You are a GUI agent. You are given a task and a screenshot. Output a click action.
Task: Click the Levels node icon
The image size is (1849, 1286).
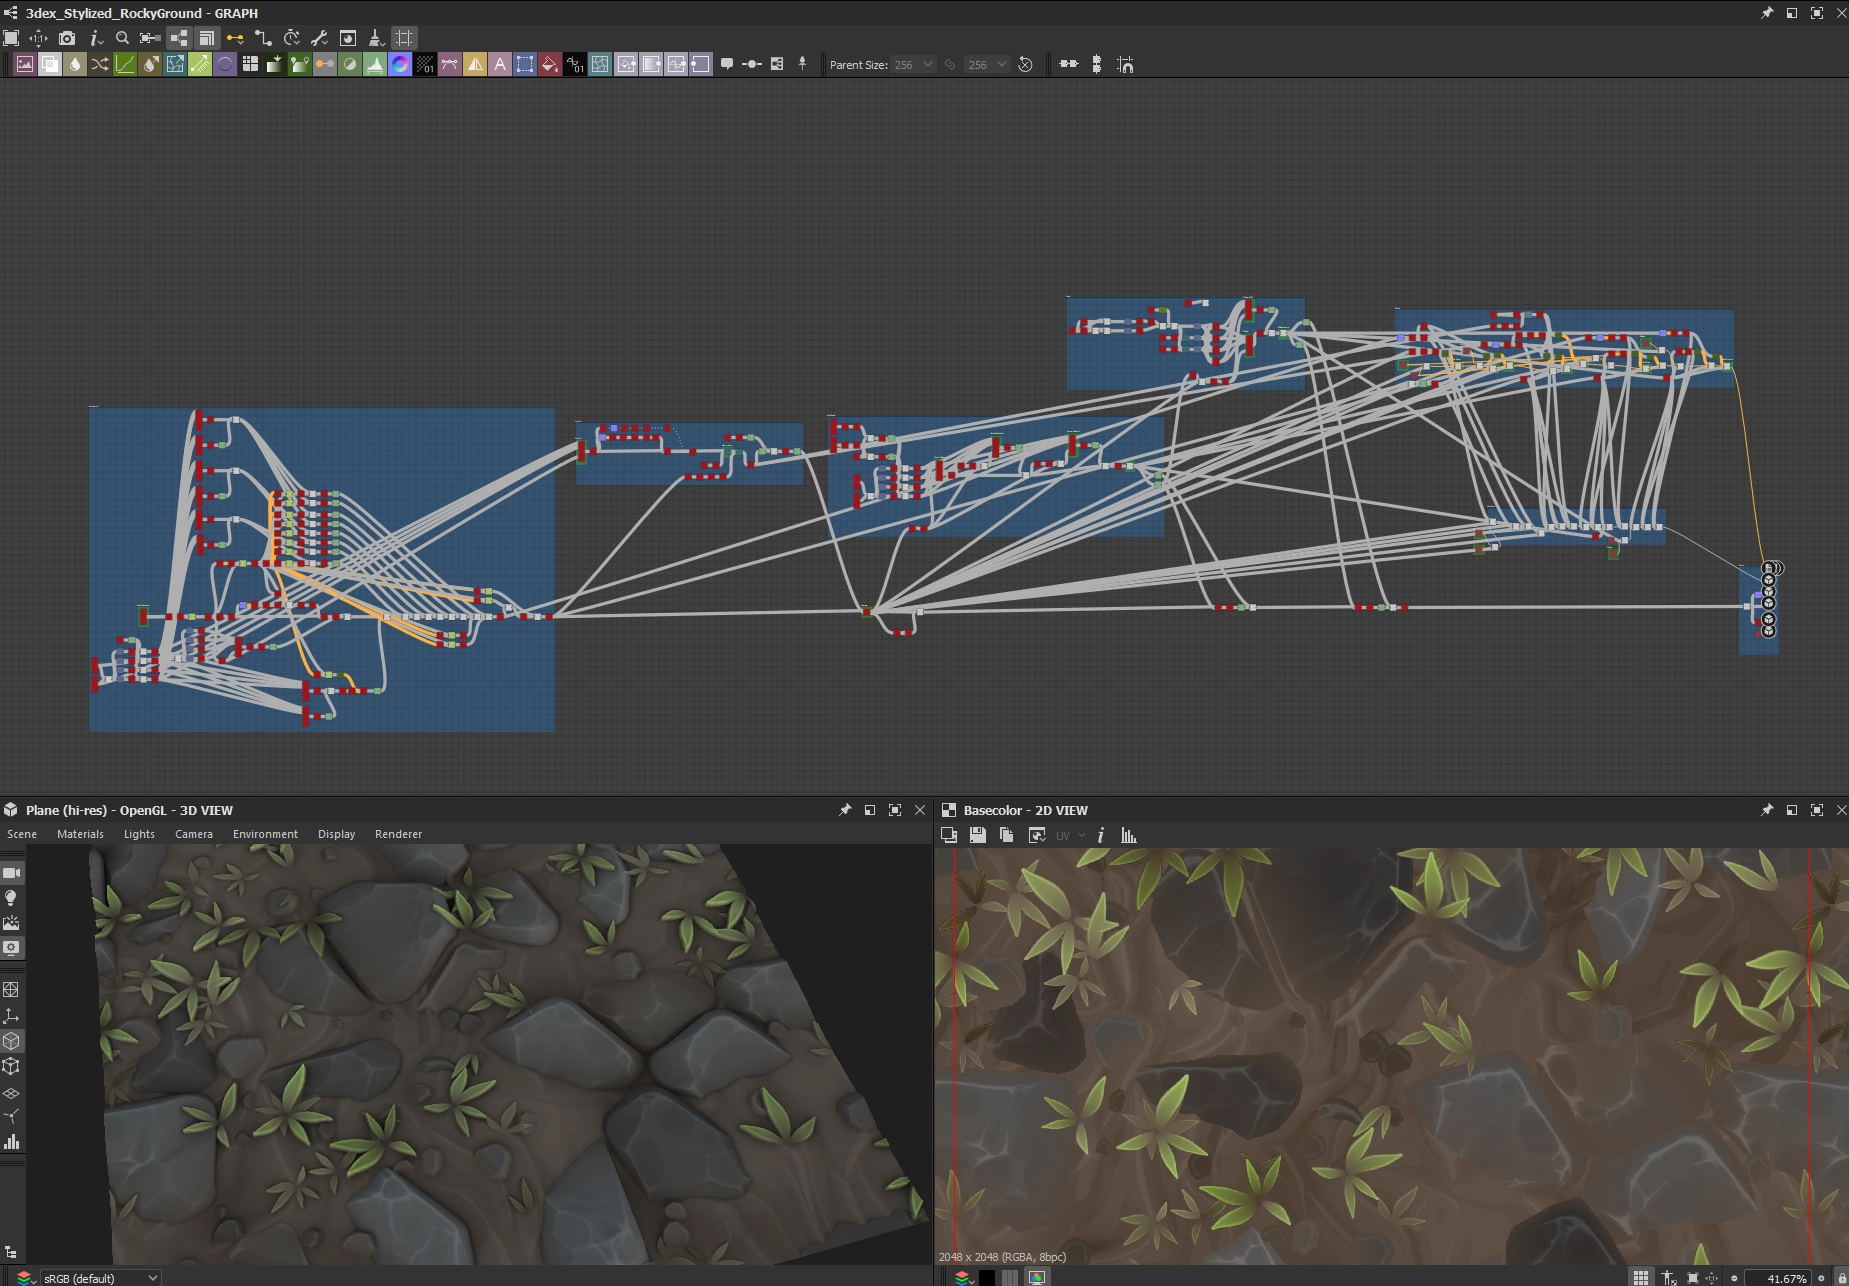tap(375, 65)
